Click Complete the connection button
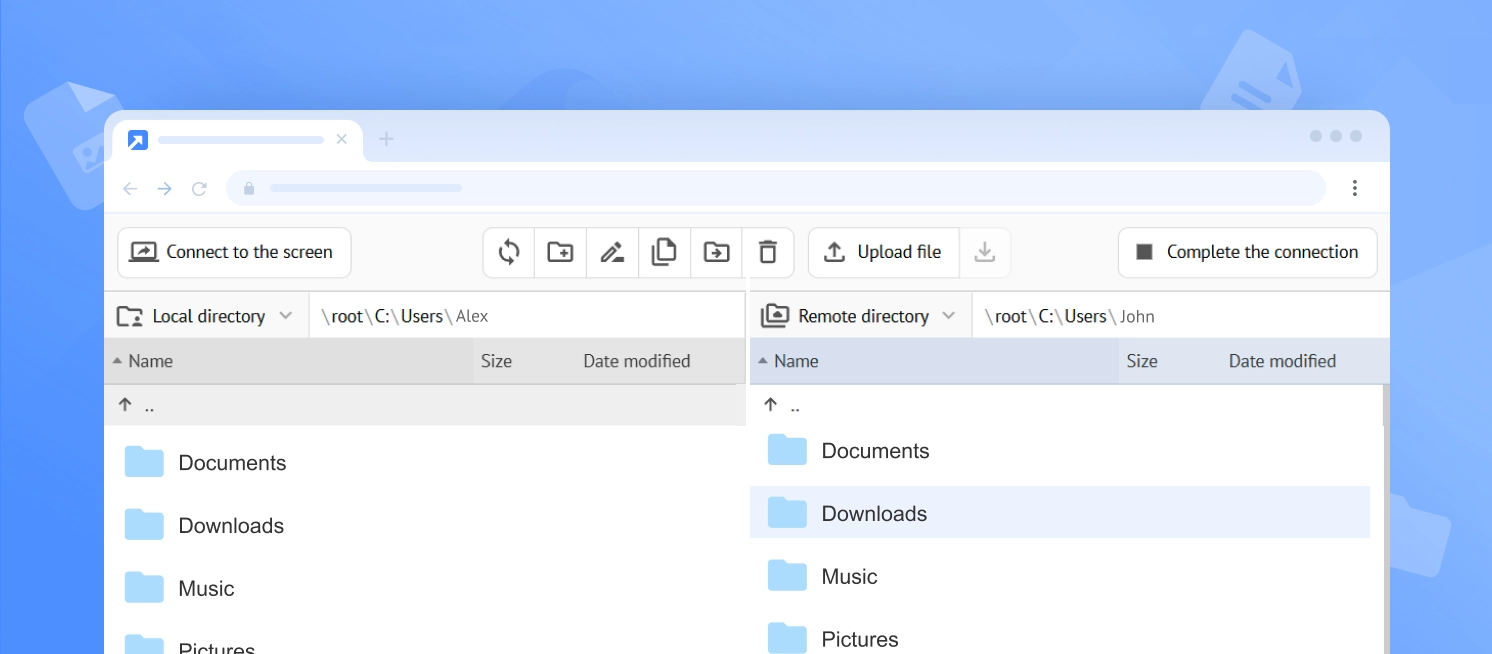The width and height of the screenshot is (1492, 654). click(x=1247, y=252)
